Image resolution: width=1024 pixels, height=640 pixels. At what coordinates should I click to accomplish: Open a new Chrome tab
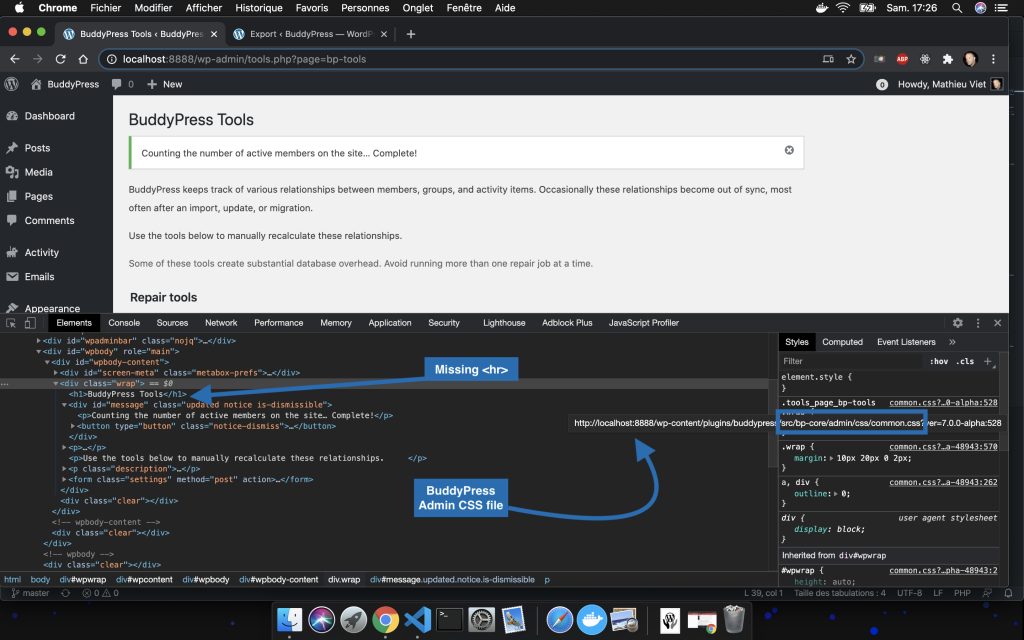point(411,34)
